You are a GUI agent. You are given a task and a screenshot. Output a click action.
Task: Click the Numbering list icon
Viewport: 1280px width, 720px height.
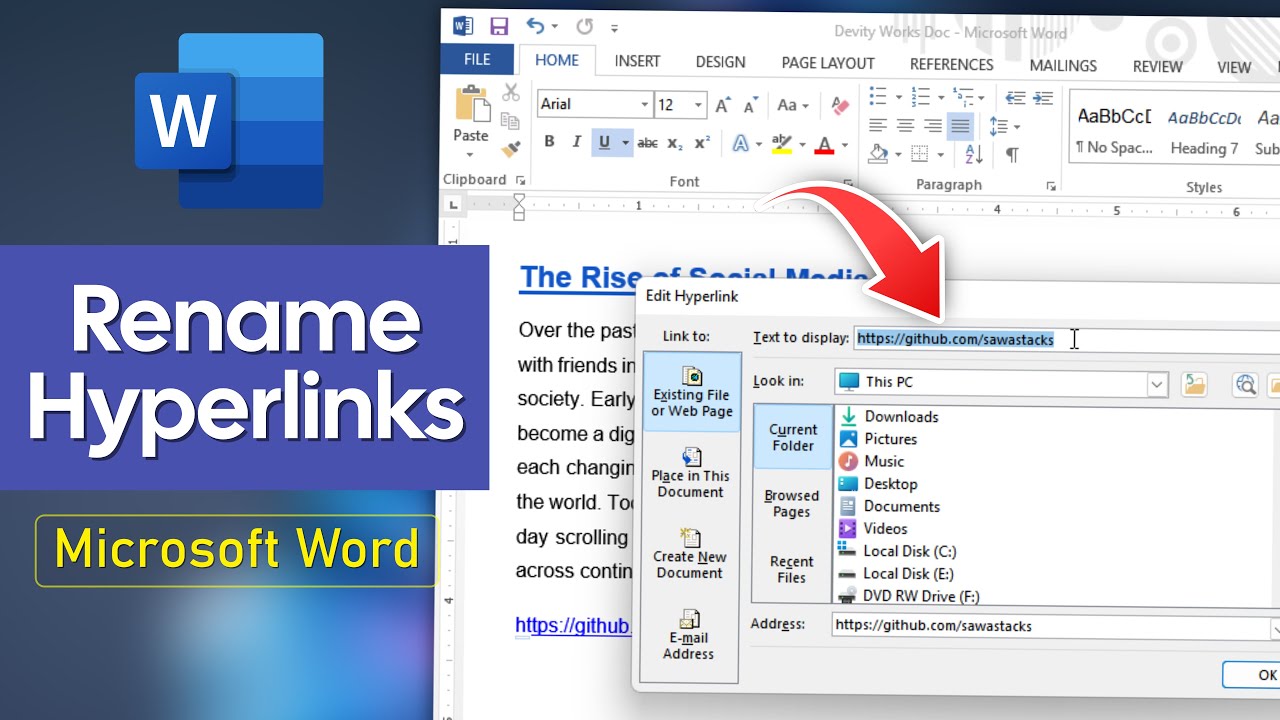[x=922, y=97]
